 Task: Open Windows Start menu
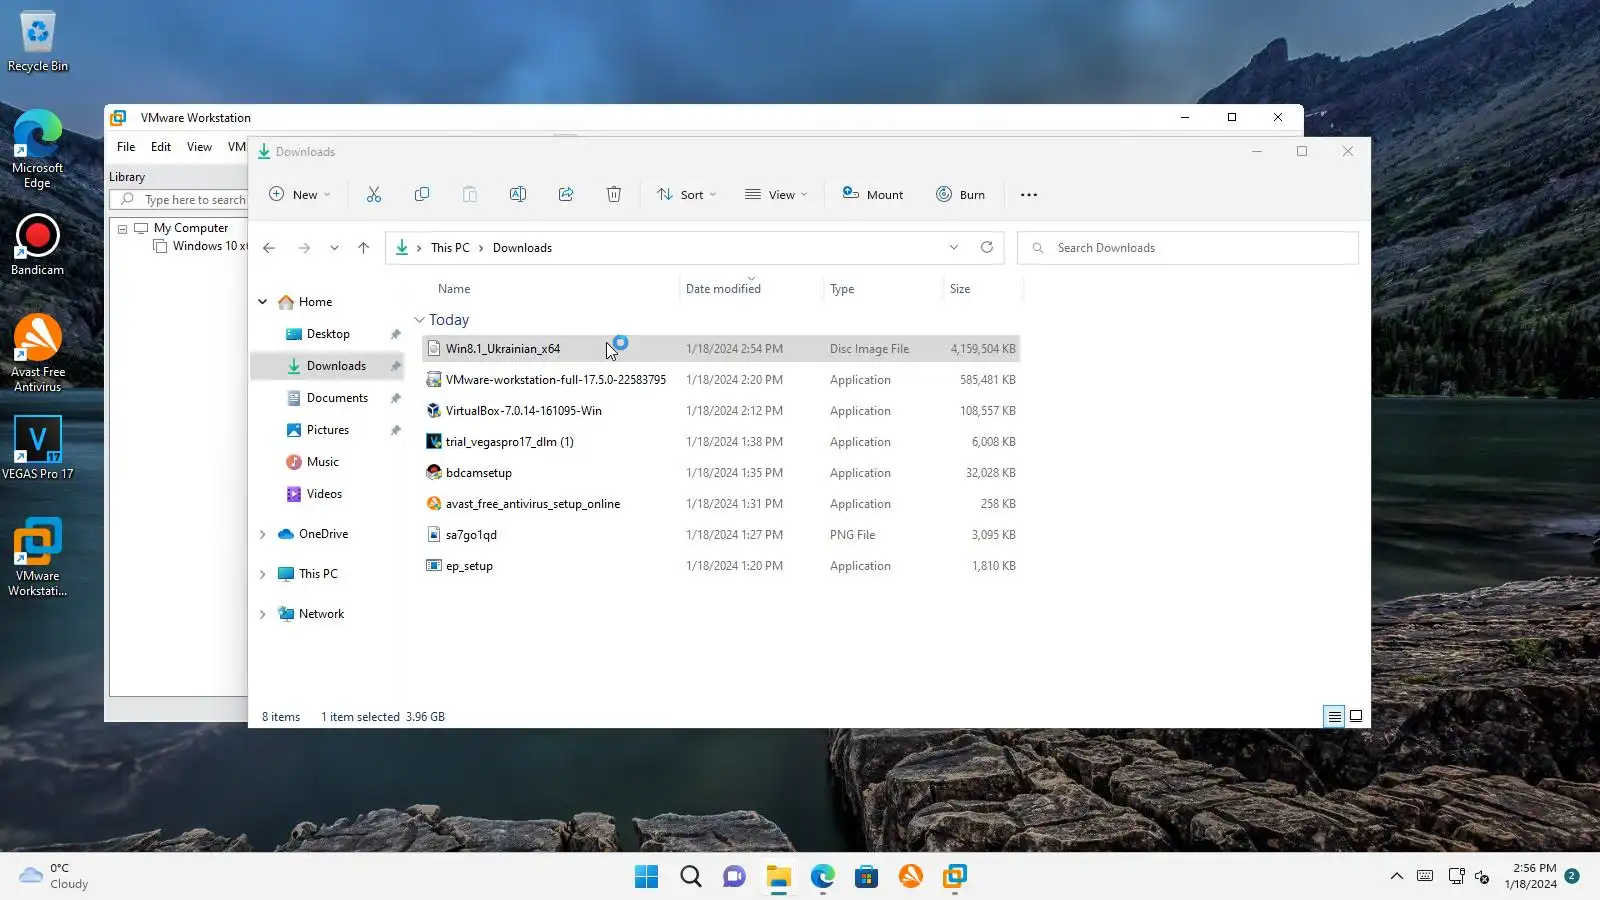[x=647, y=877]
